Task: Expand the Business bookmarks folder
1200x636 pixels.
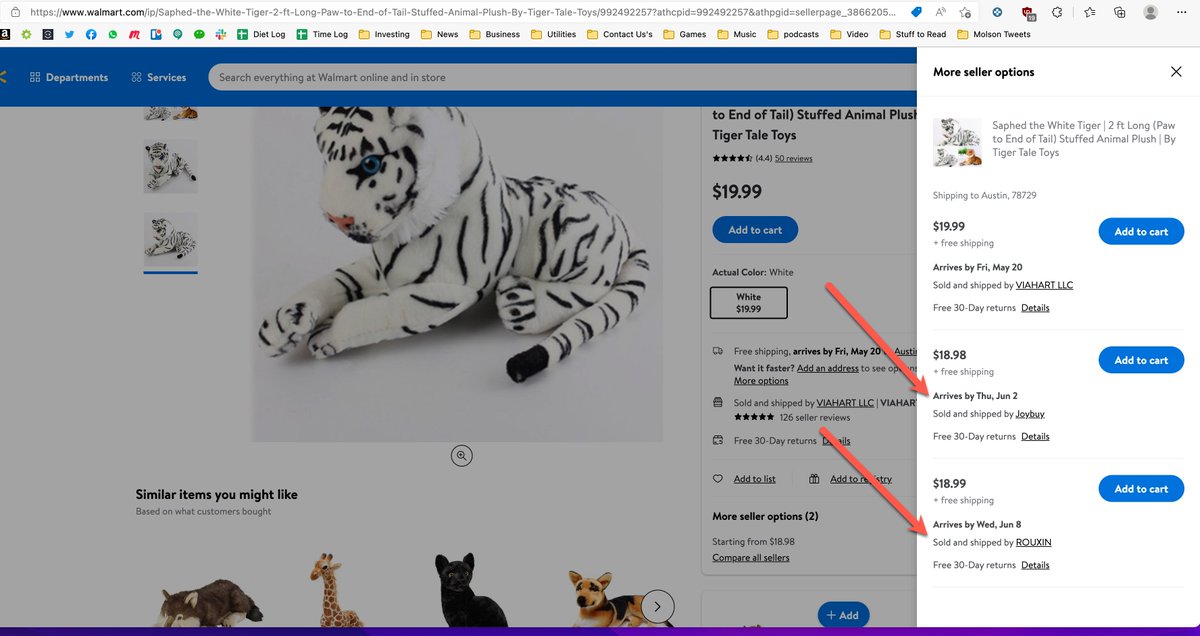Action: (494, 34)
